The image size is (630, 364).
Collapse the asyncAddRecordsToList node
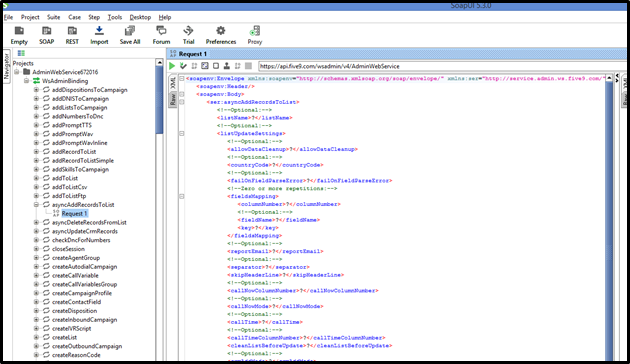tap(36, 204)
